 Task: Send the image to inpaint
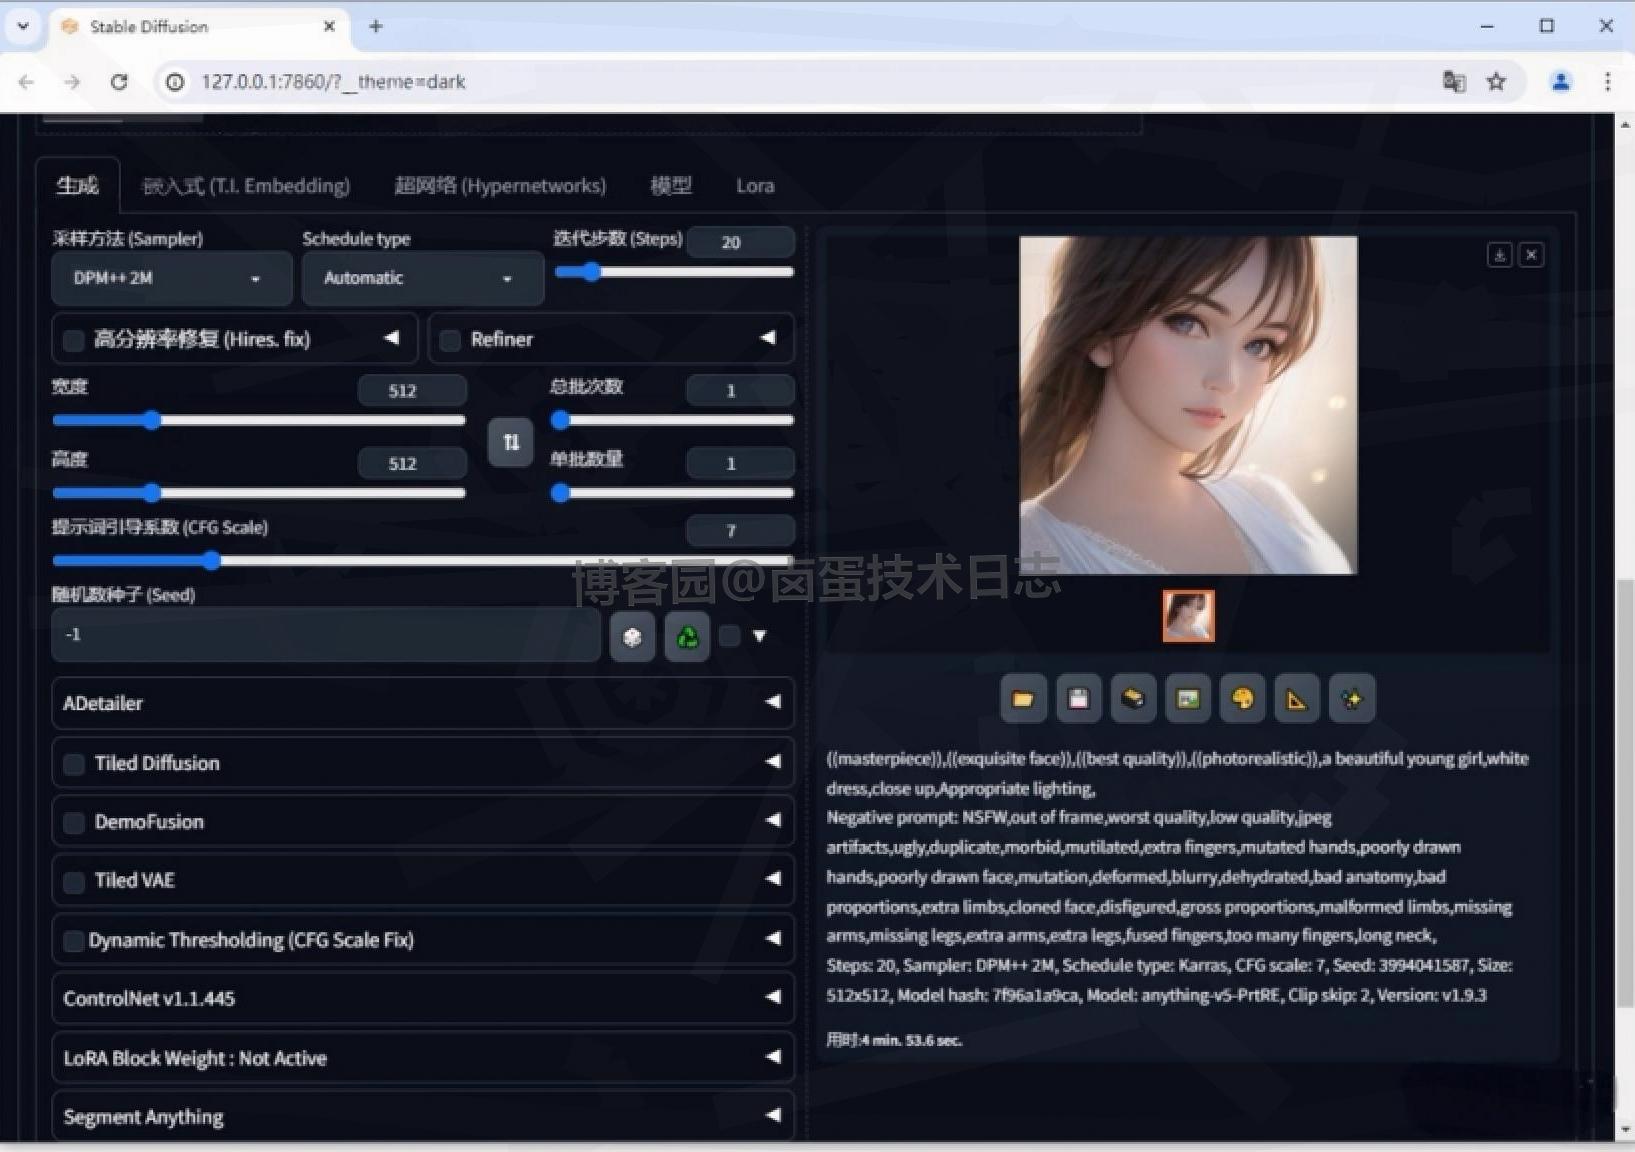pyautogui.click(x=1242, y=698)
